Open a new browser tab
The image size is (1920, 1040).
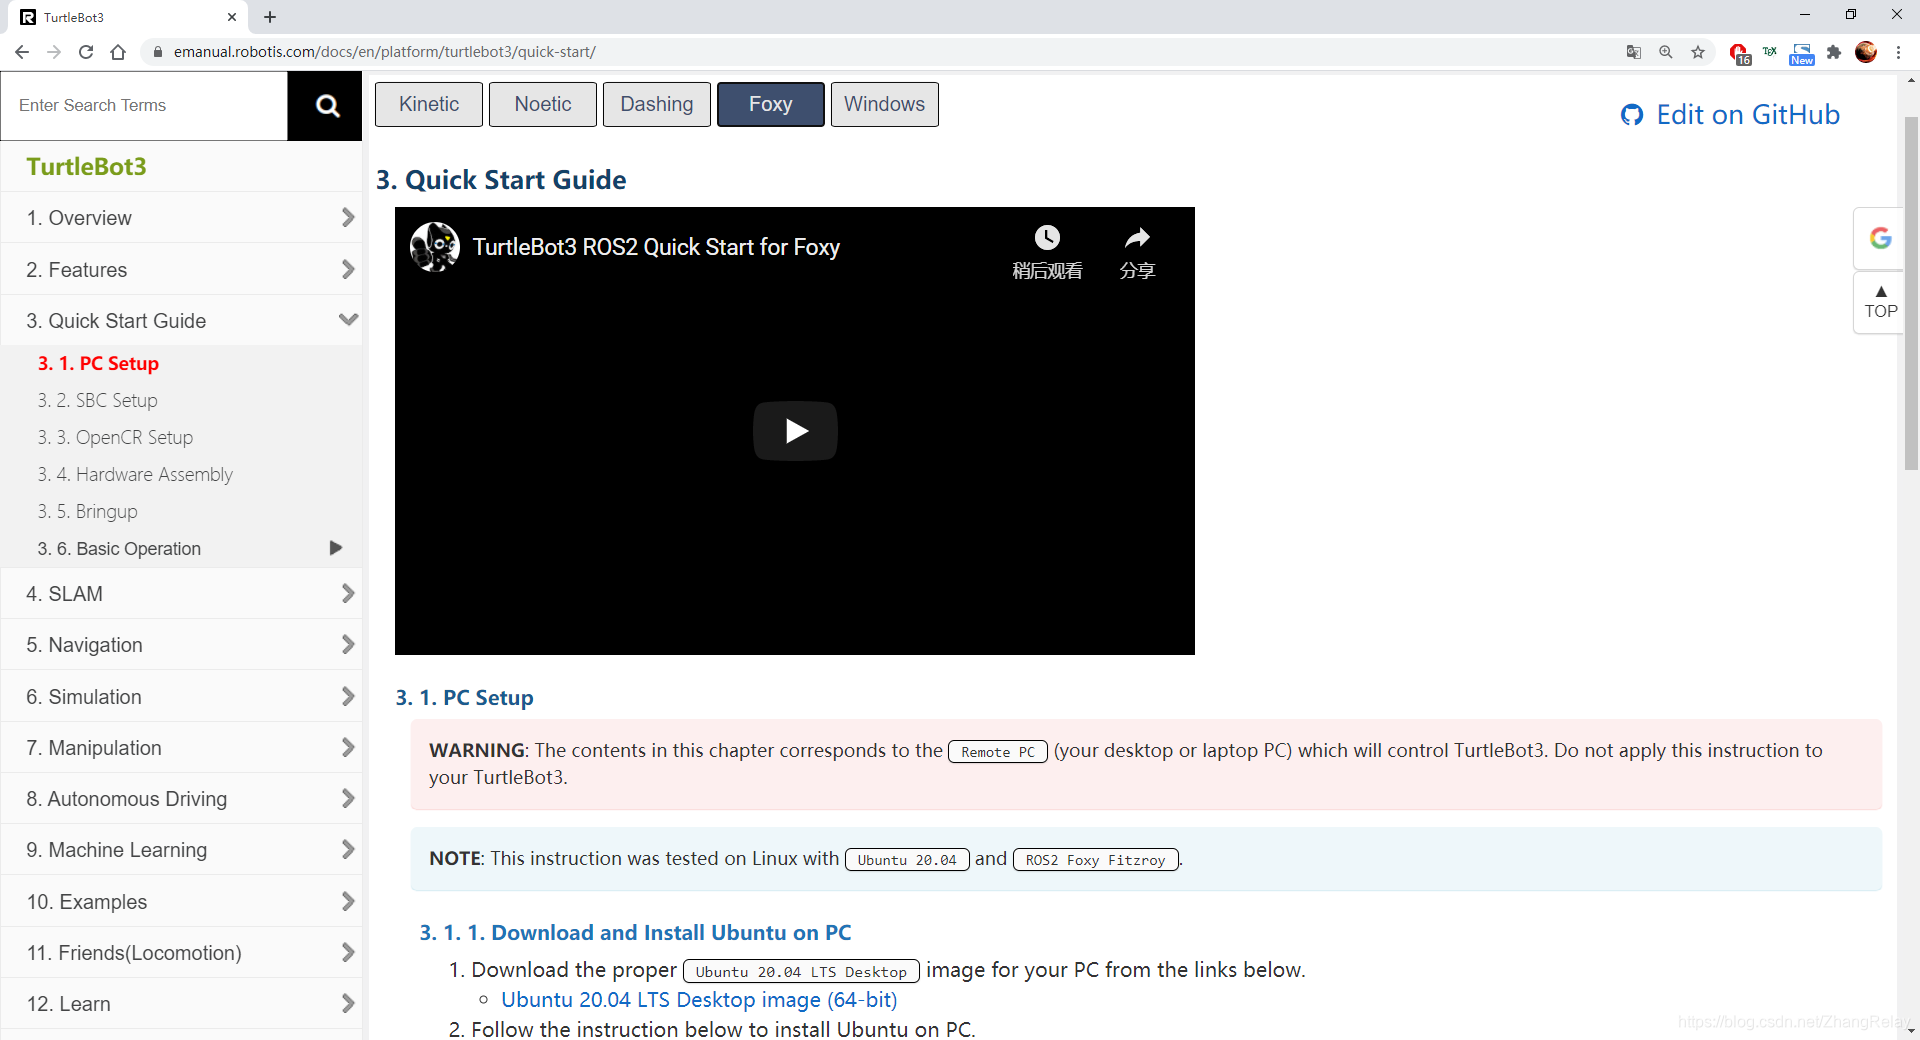pos(270,17)
